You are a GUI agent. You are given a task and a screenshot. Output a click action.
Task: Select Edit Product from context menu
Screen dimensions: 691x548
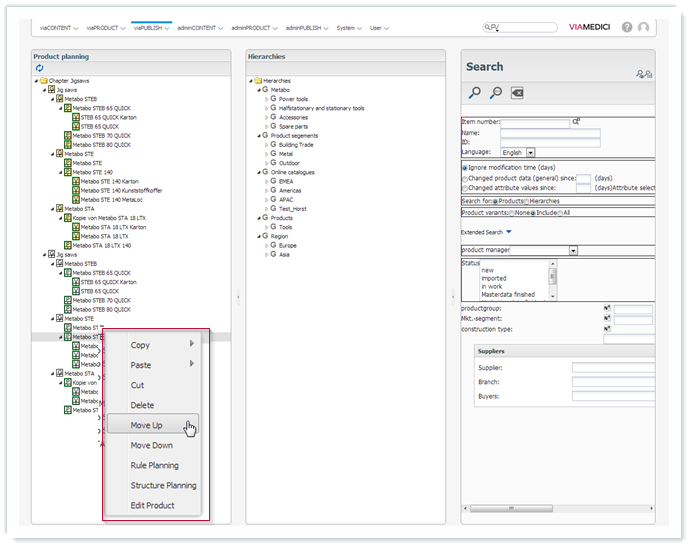[x=152, y=505]
